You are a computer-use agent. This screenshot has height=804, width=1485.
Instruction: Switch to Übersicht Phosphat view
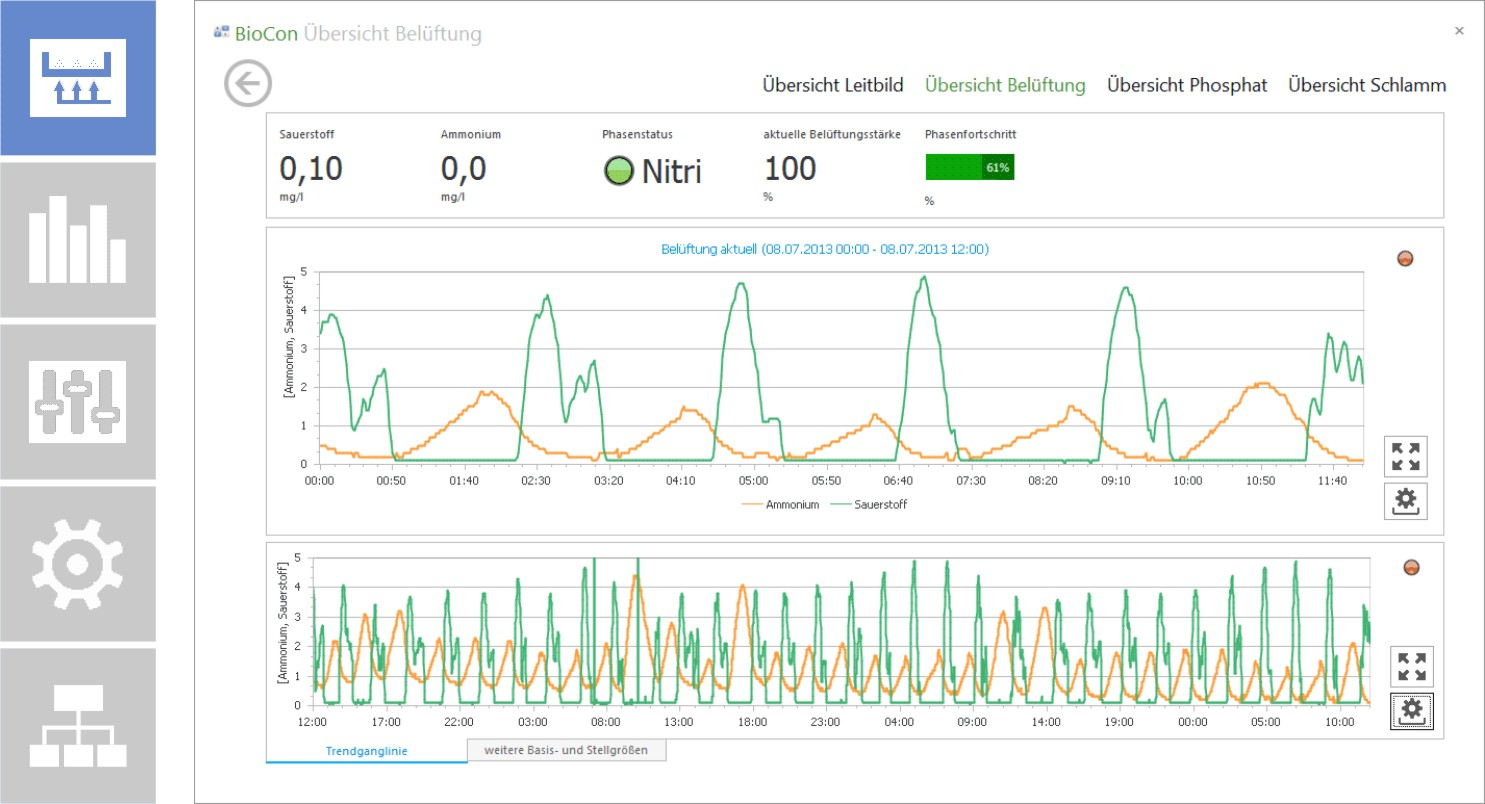[x=1187, y=85]
